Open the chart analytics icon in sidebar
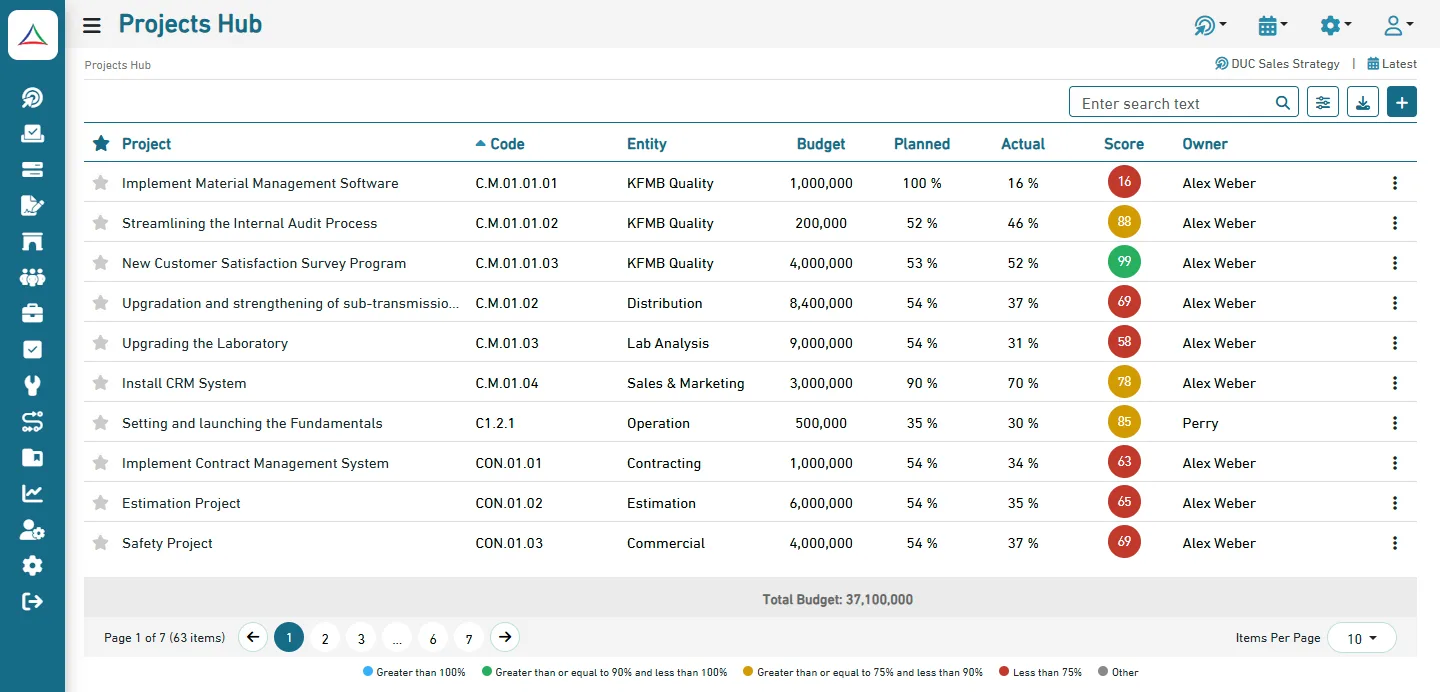 tap(32, 493)
